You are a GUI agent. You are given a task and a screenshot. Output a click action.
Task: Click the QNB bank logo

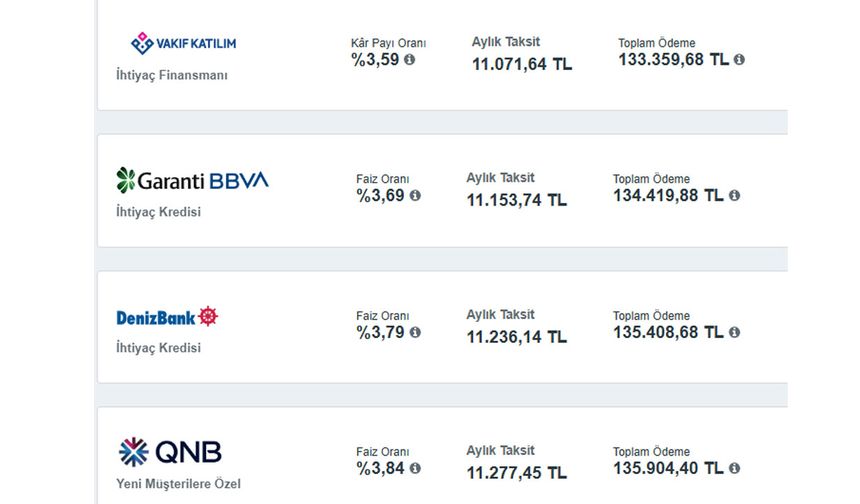click(170, 452)
